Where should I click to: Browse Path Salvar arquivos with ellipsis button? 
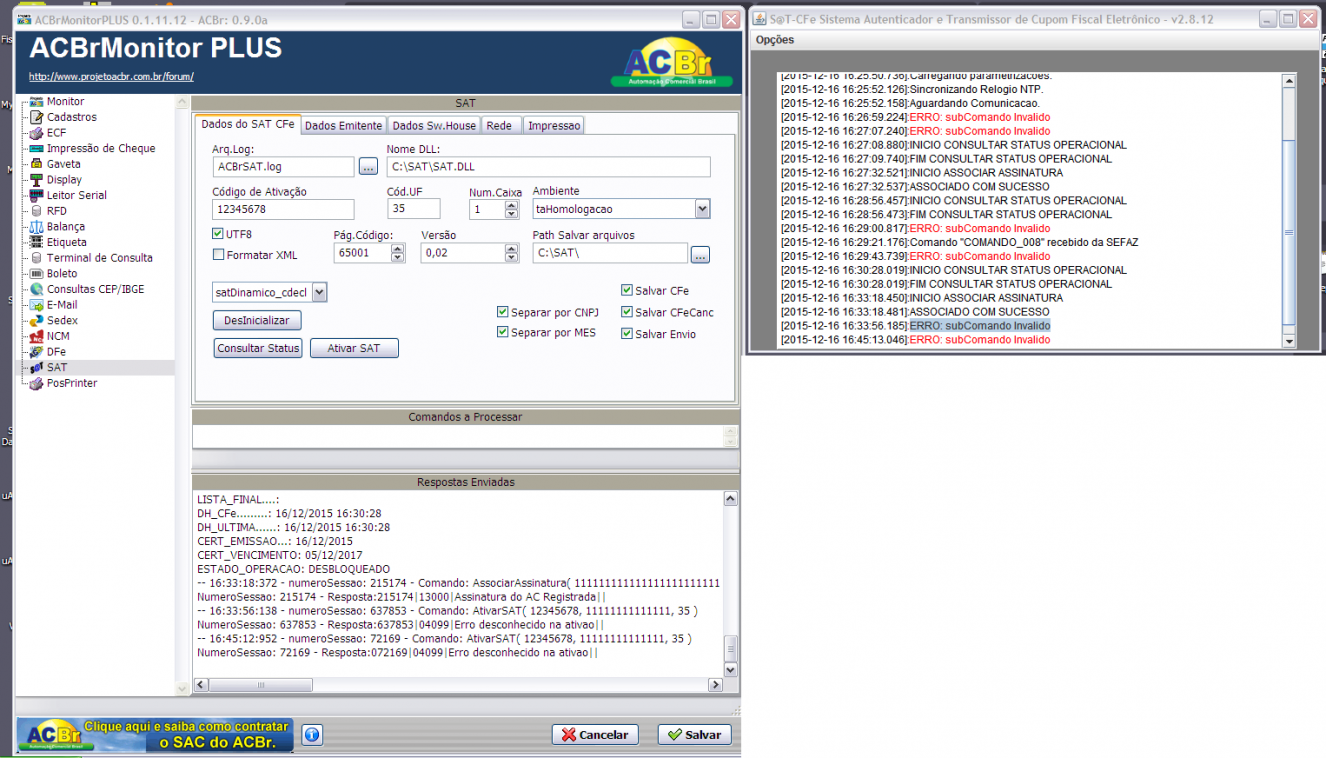700,254
